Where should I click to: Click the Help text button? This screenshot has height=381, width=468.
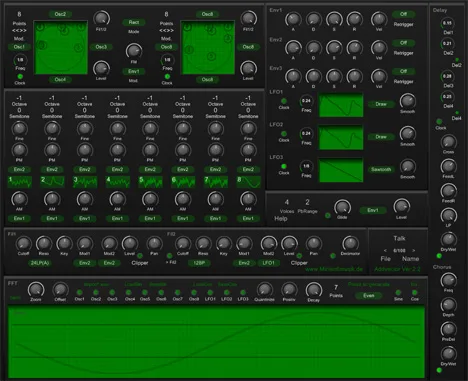281,219
